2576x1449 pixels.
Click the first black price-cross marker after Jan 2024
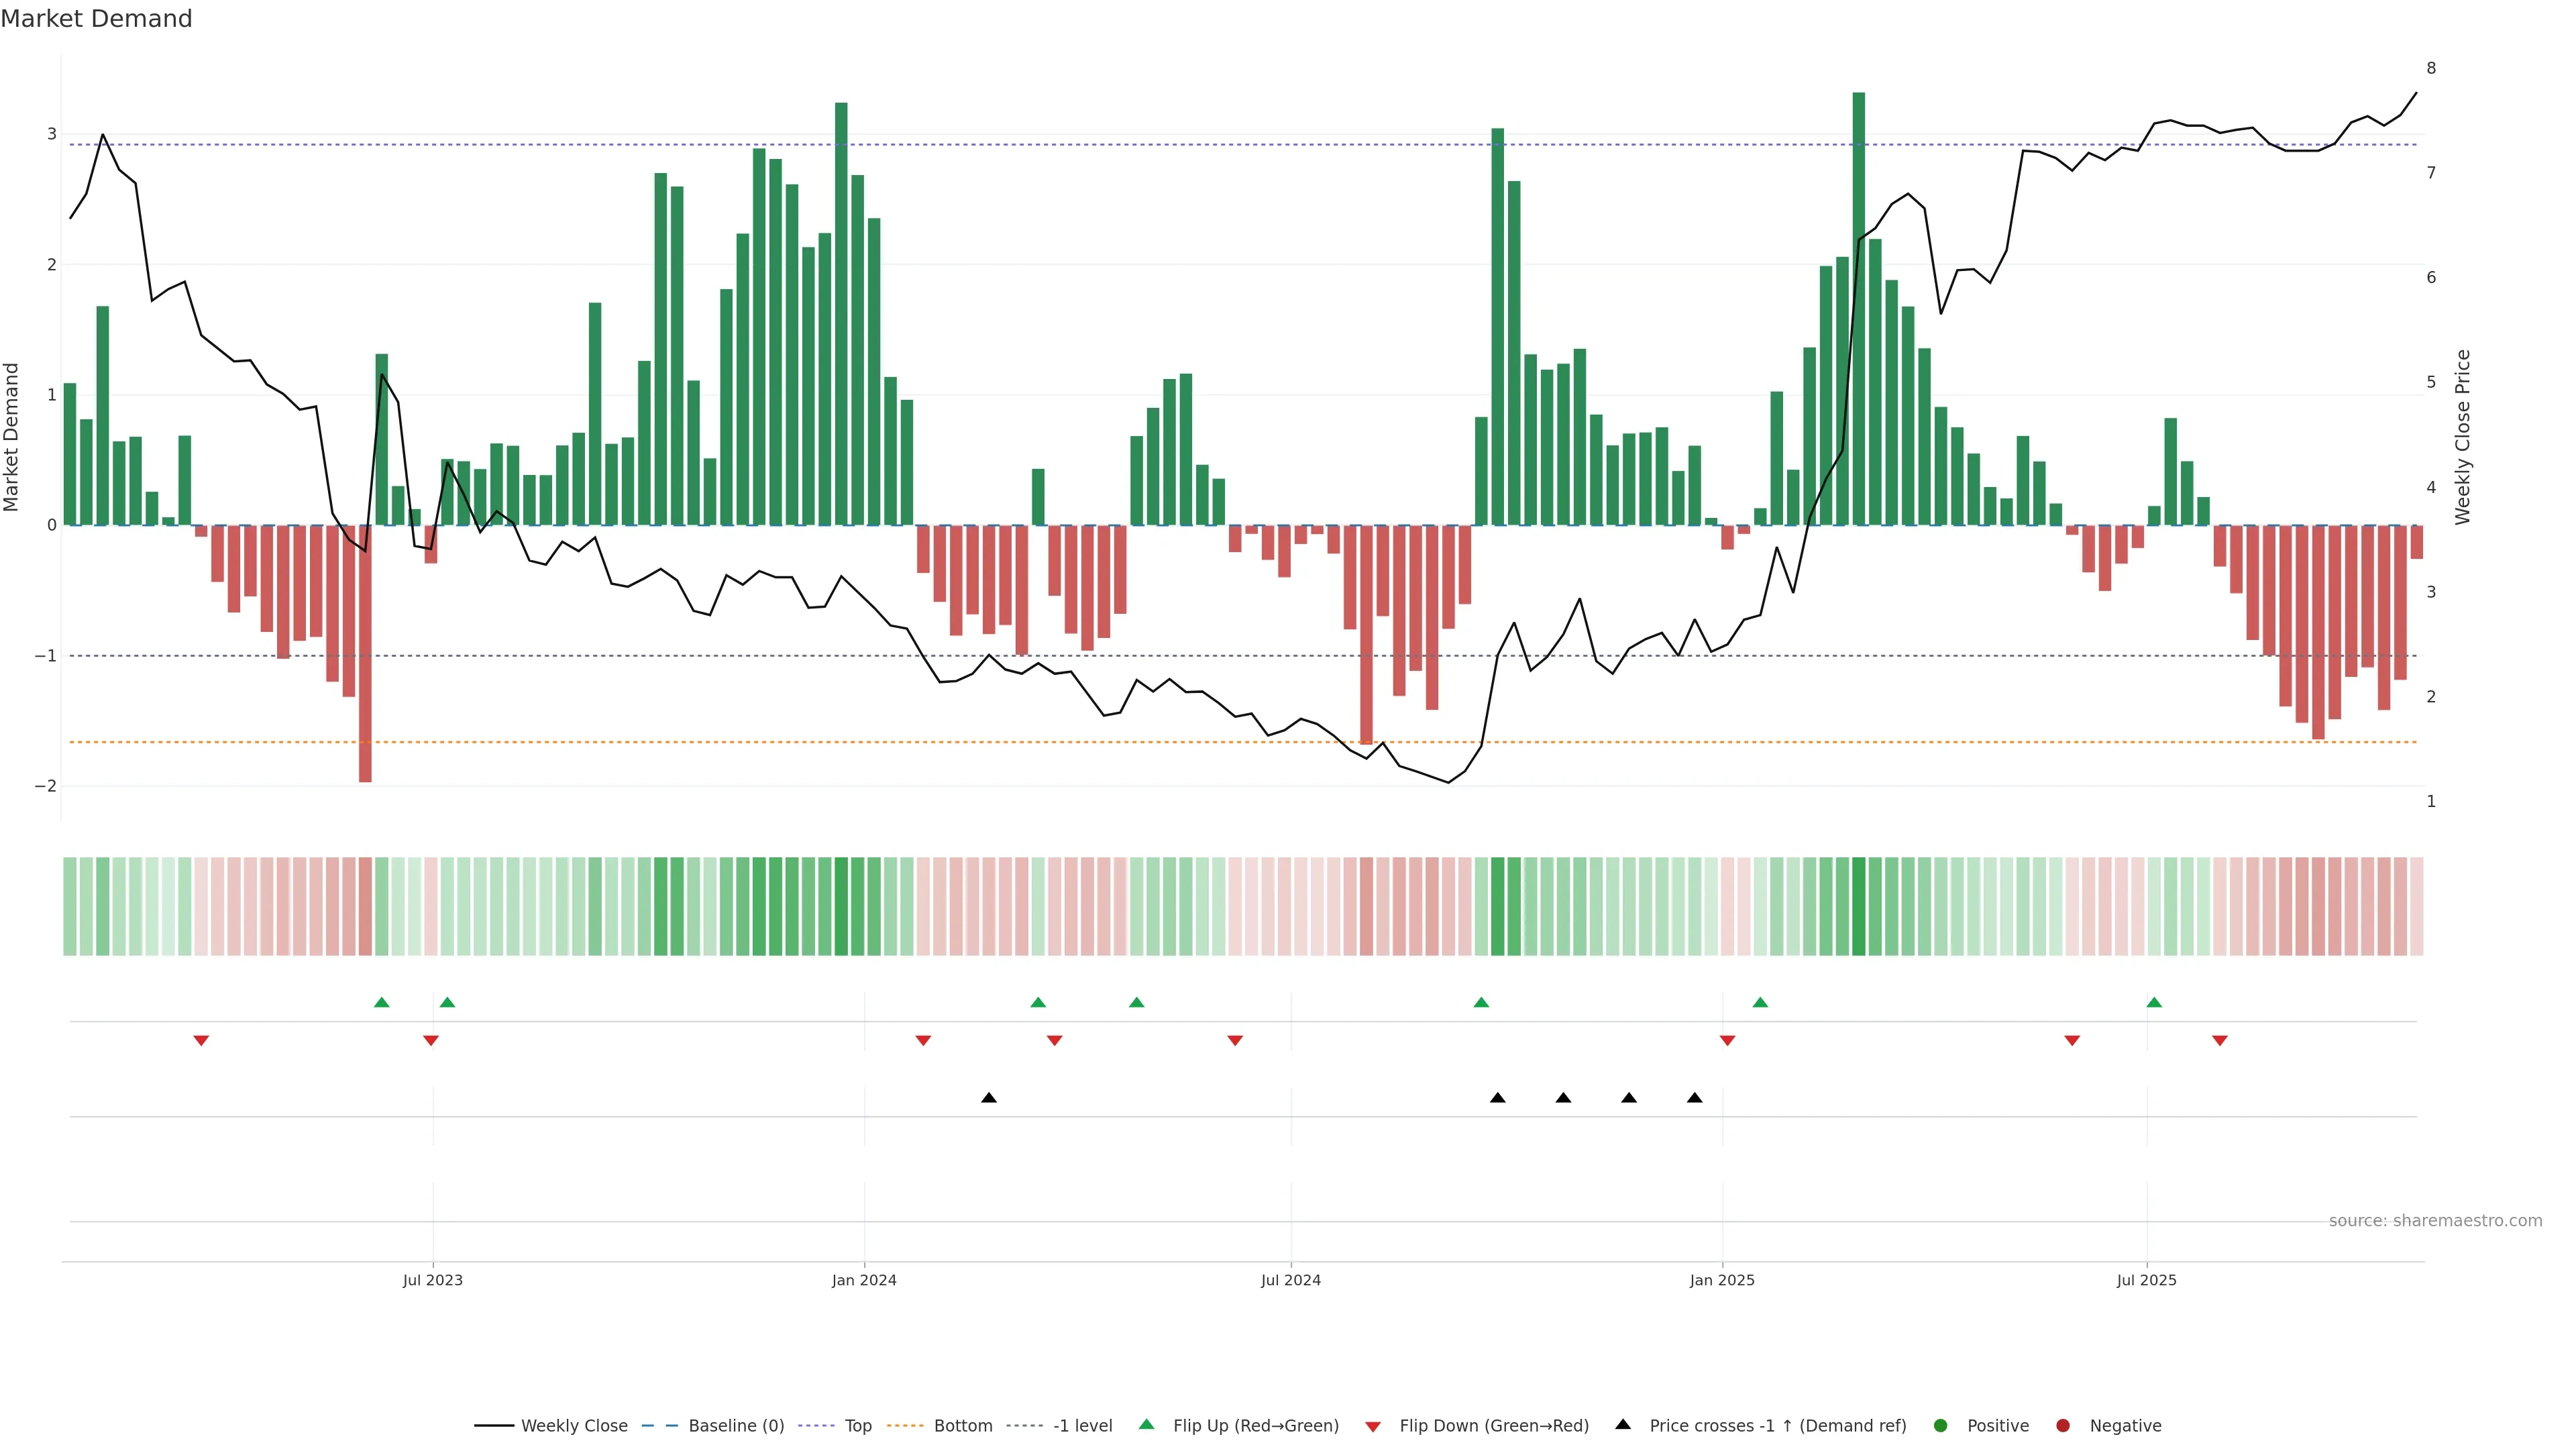(x=989, y=1098)
